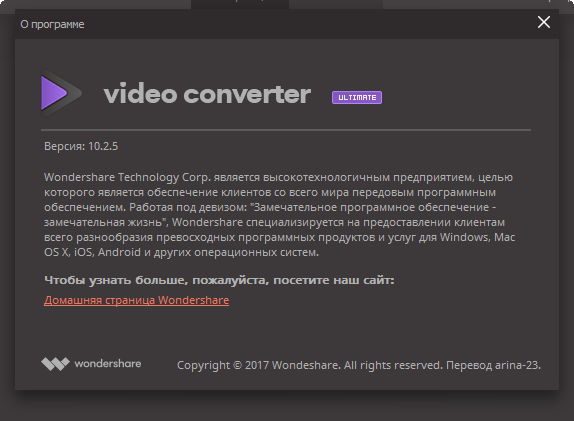Click the copyright 2017 Wondeshare line
This screenshot has width=574, height=421.
point(359,365)
